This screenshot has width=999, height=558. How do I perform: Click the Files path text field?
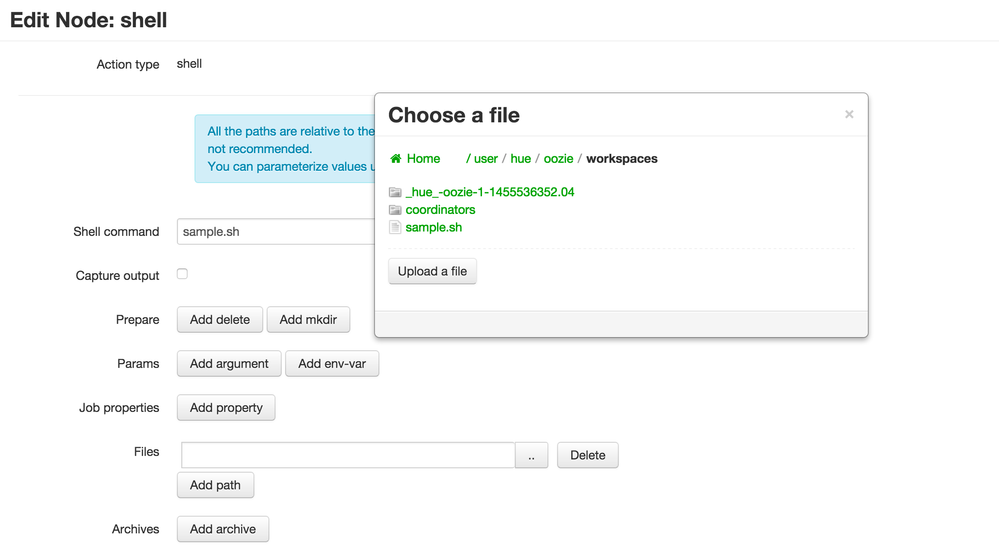348,455
